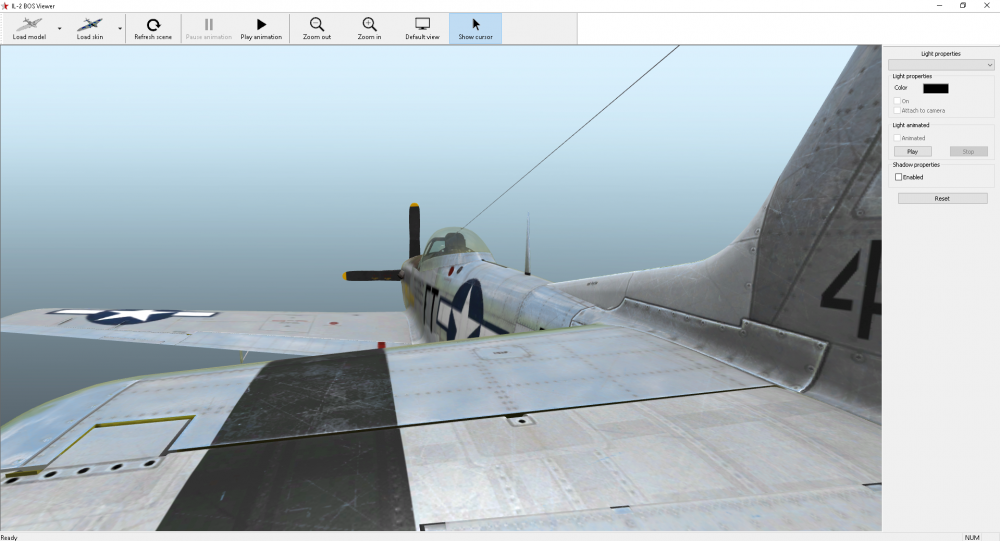Click the Load skin airplane icon
Viewport: 1000px width, 541px height.
pos(90,24)
